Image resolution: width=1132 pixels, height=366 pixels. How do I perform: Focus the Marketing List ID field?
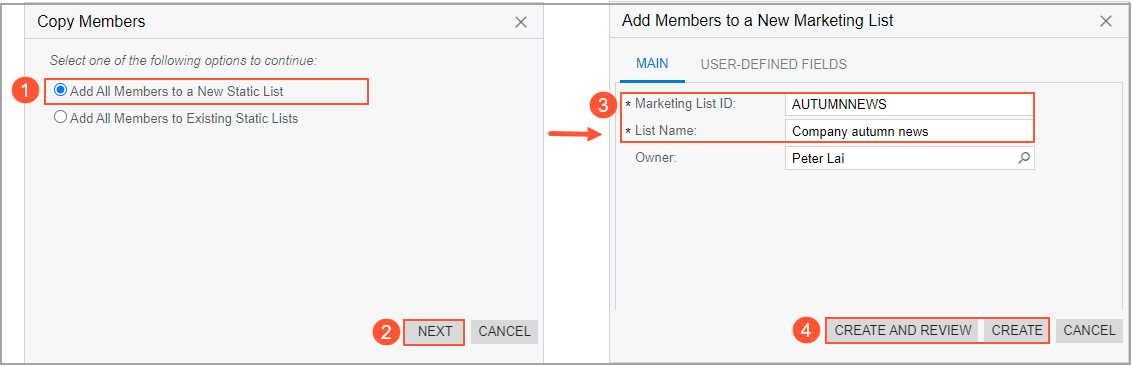point(909,104)
